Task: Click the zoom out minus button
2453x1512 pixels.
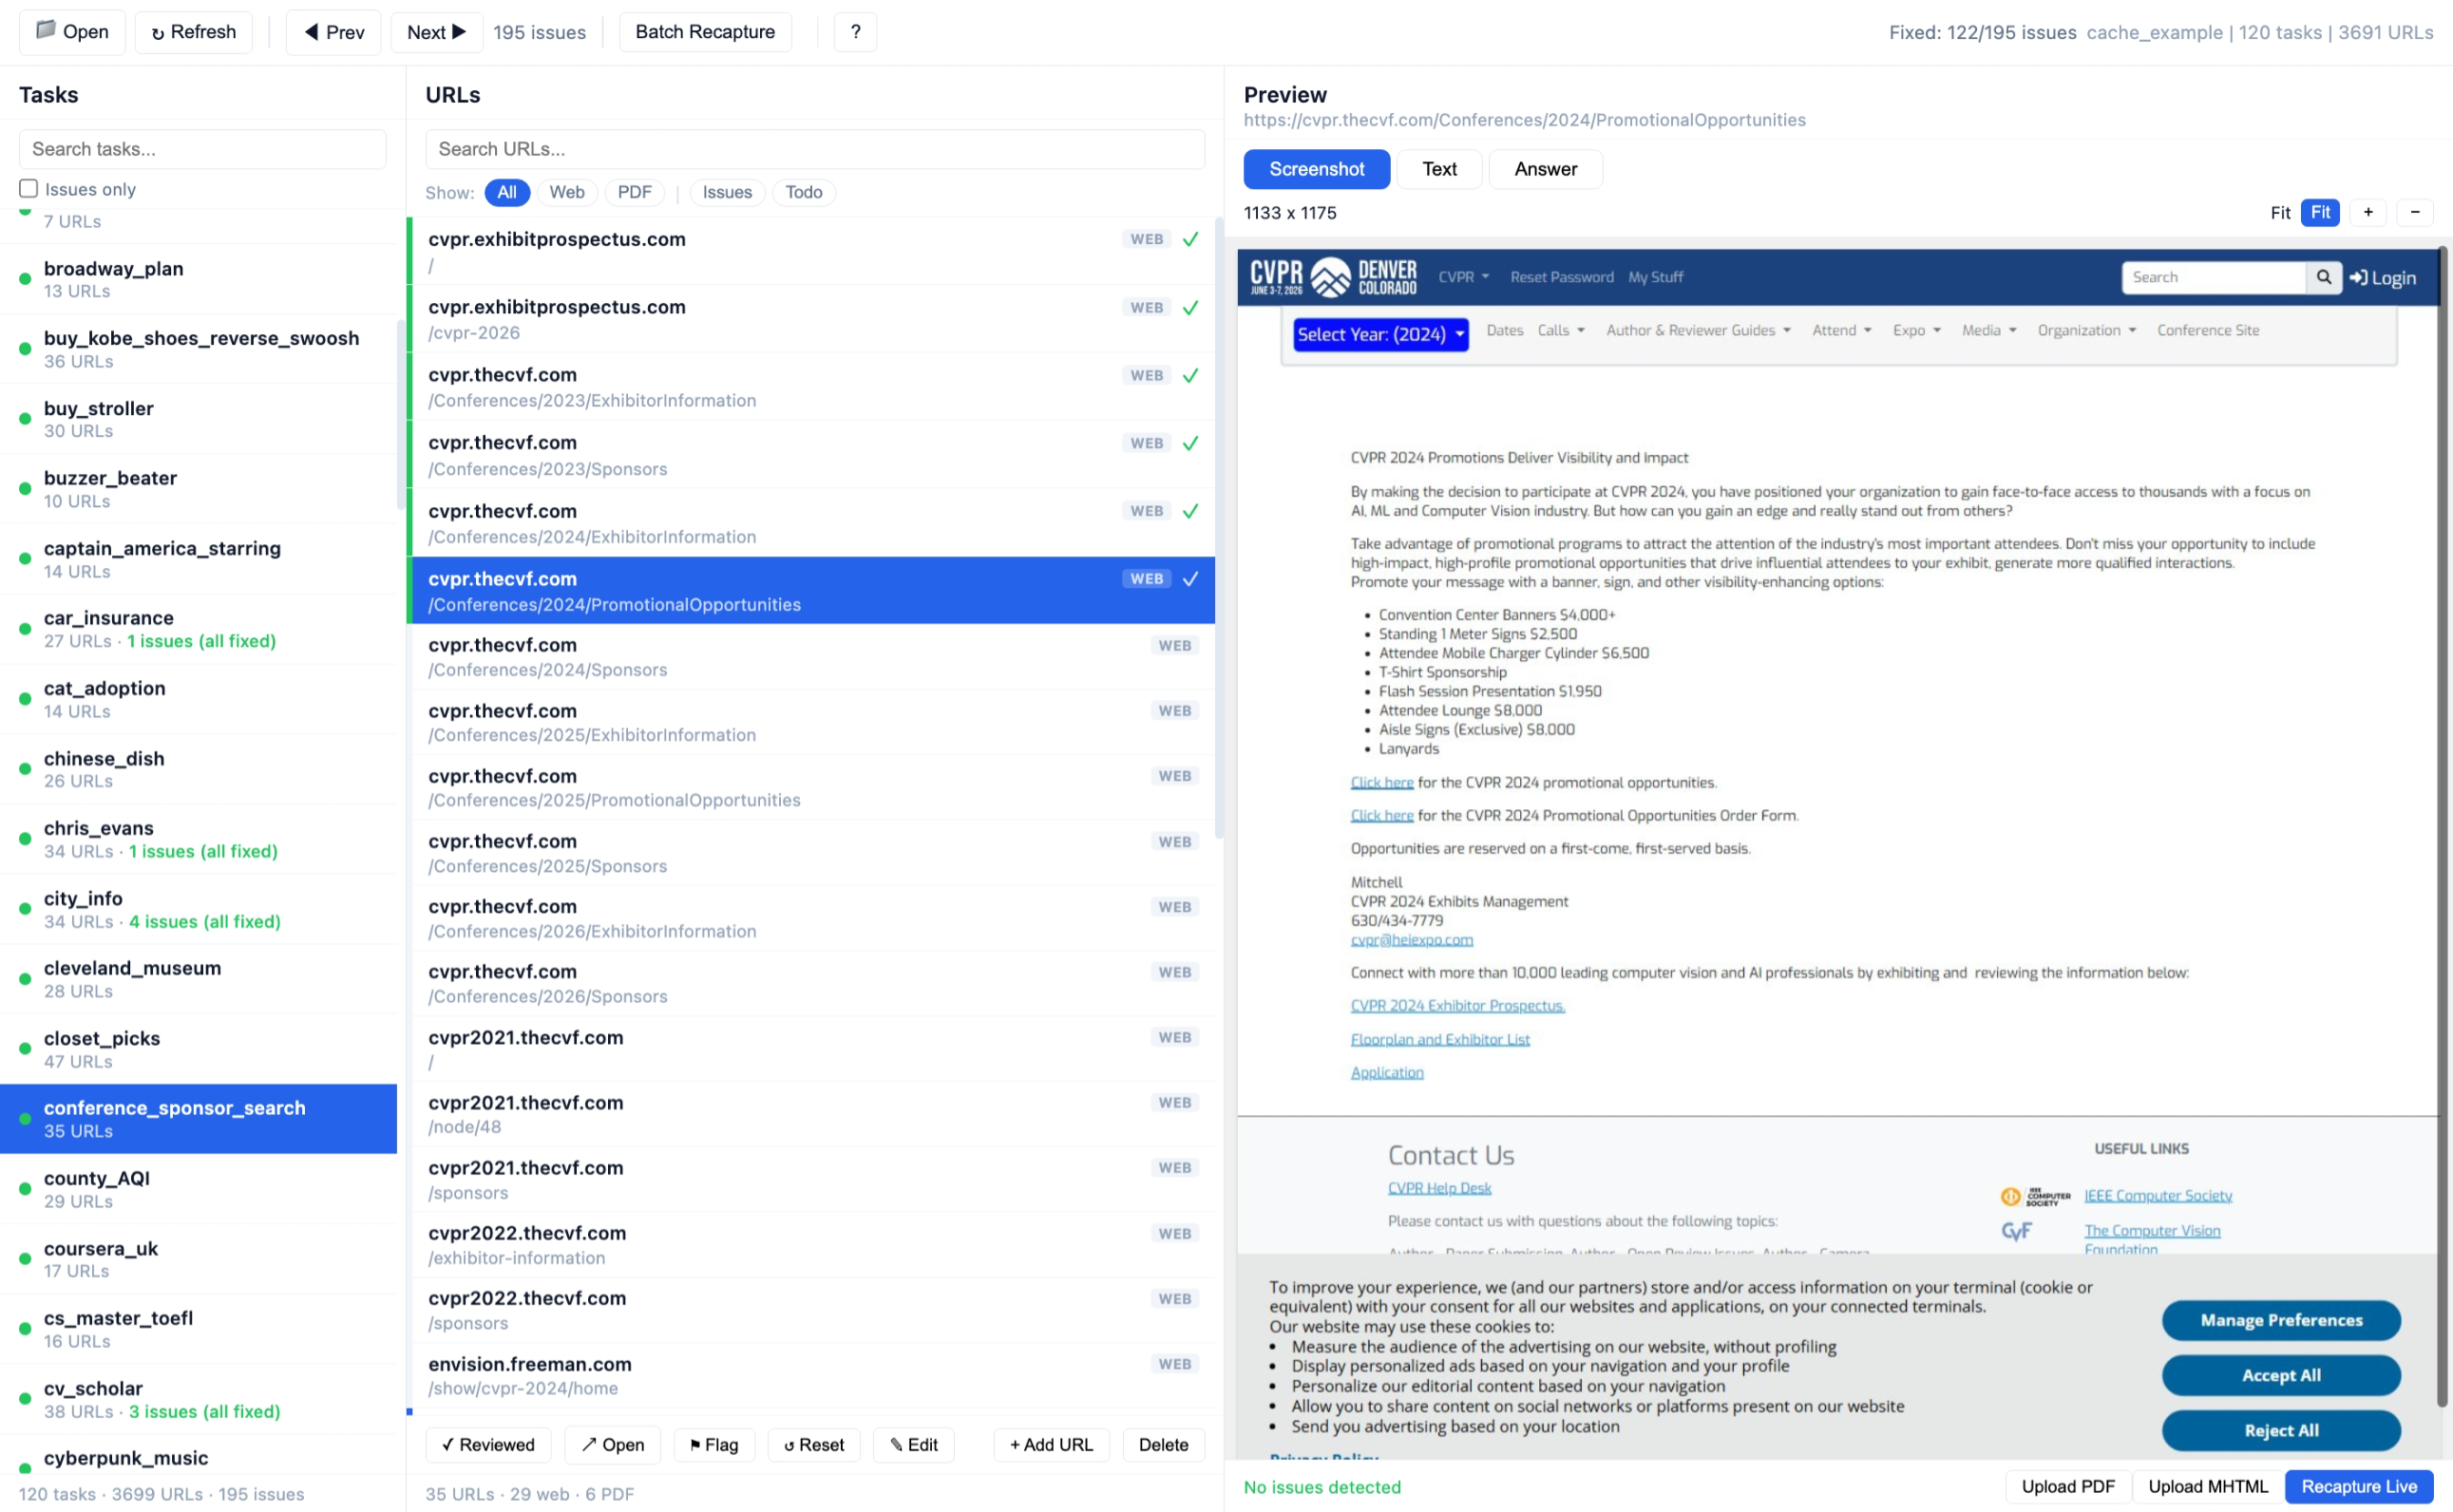Action: point(2414,212)
